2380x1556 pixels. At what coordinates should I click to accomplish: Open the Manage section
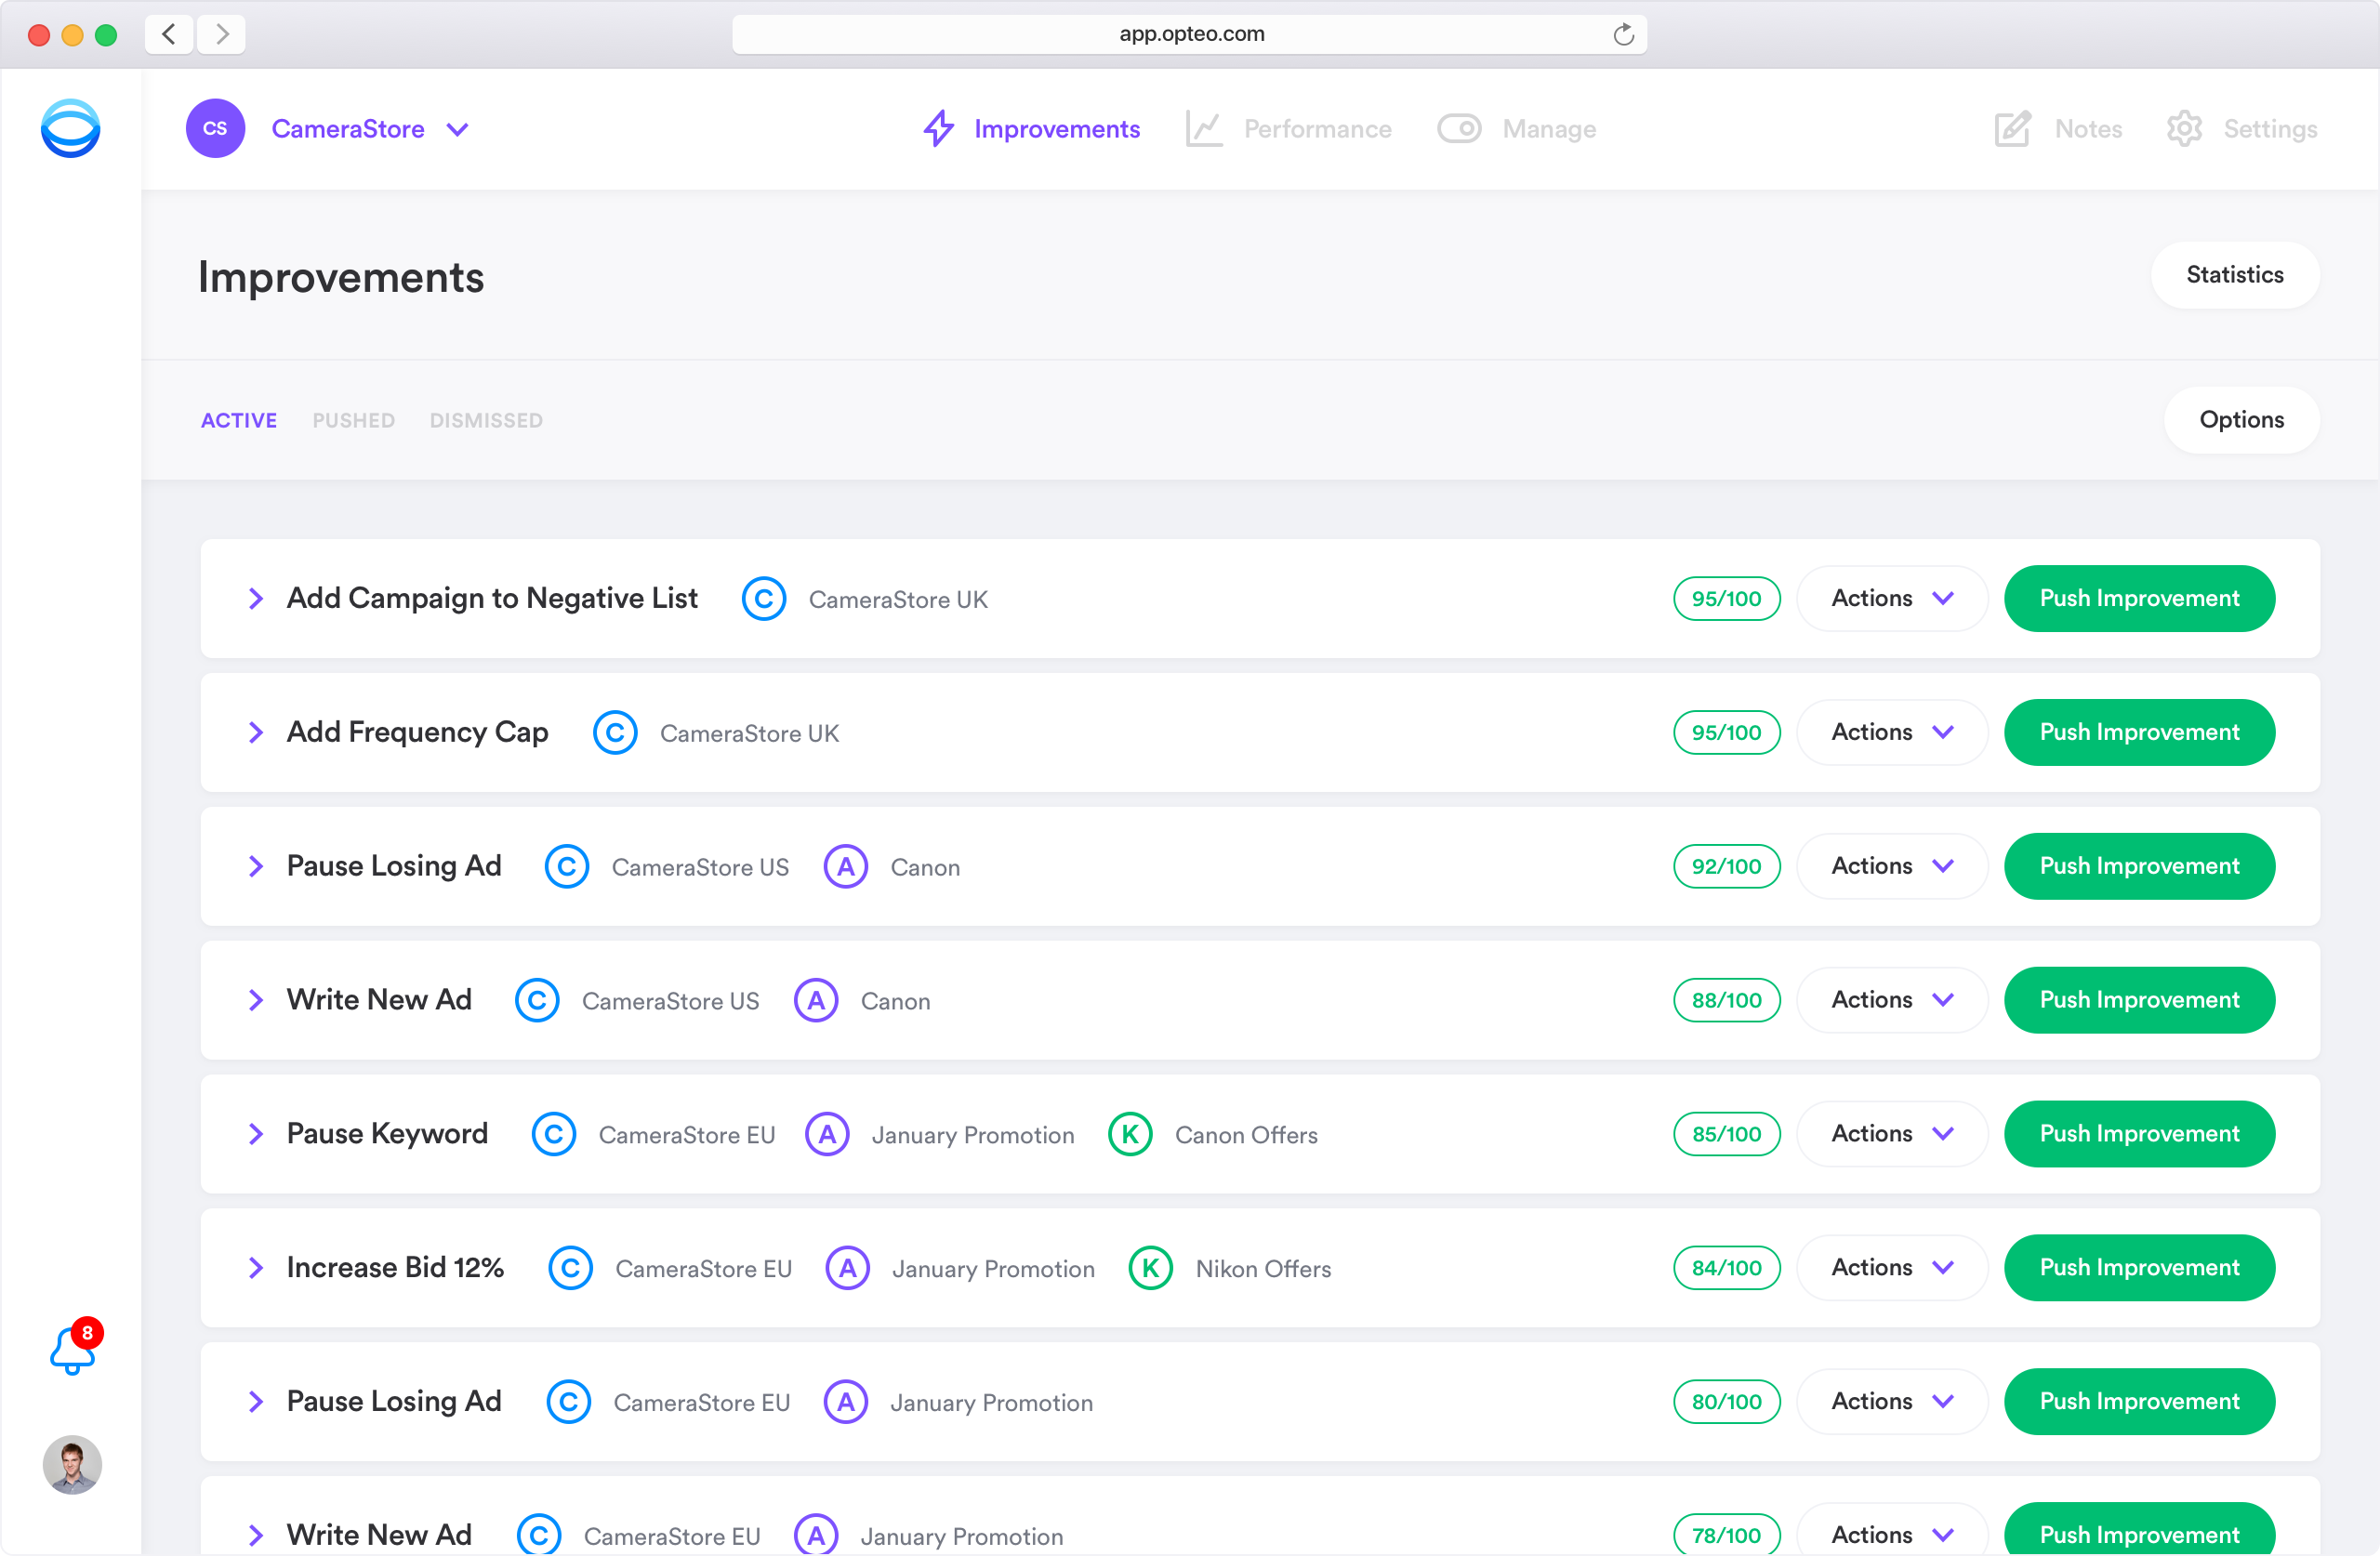[x=1516, y=129]
